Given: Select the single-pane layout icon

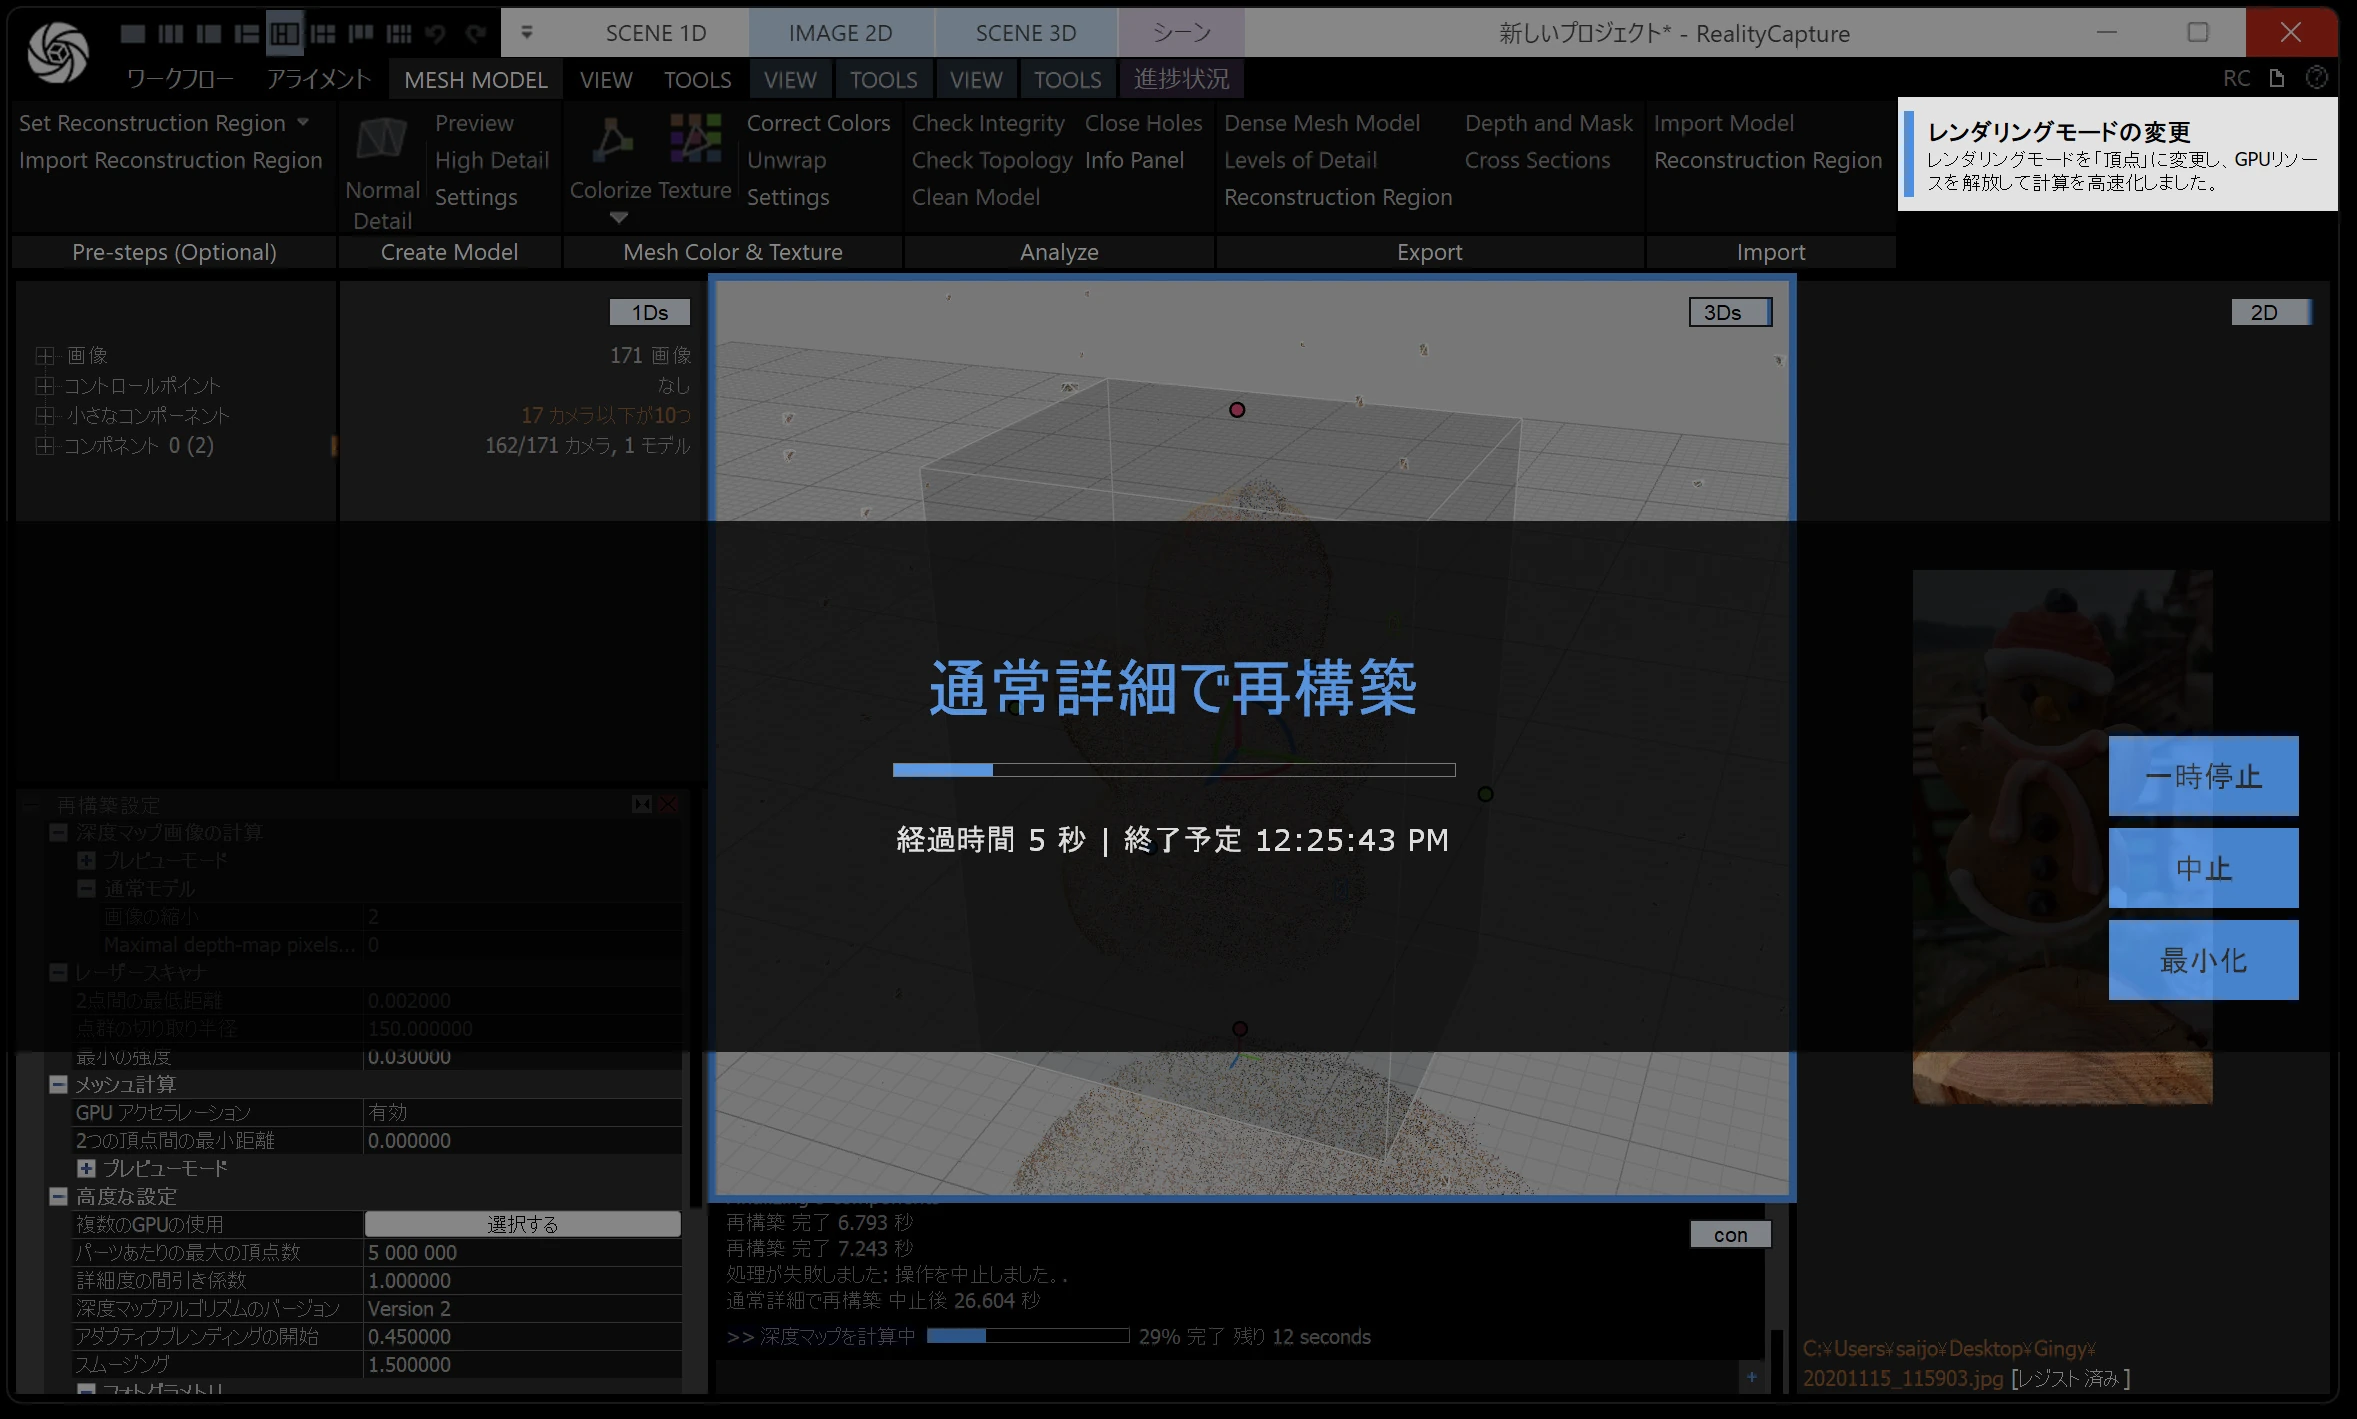Looking at the screenshot, I should pyautogui.click(x=132, y=34).
